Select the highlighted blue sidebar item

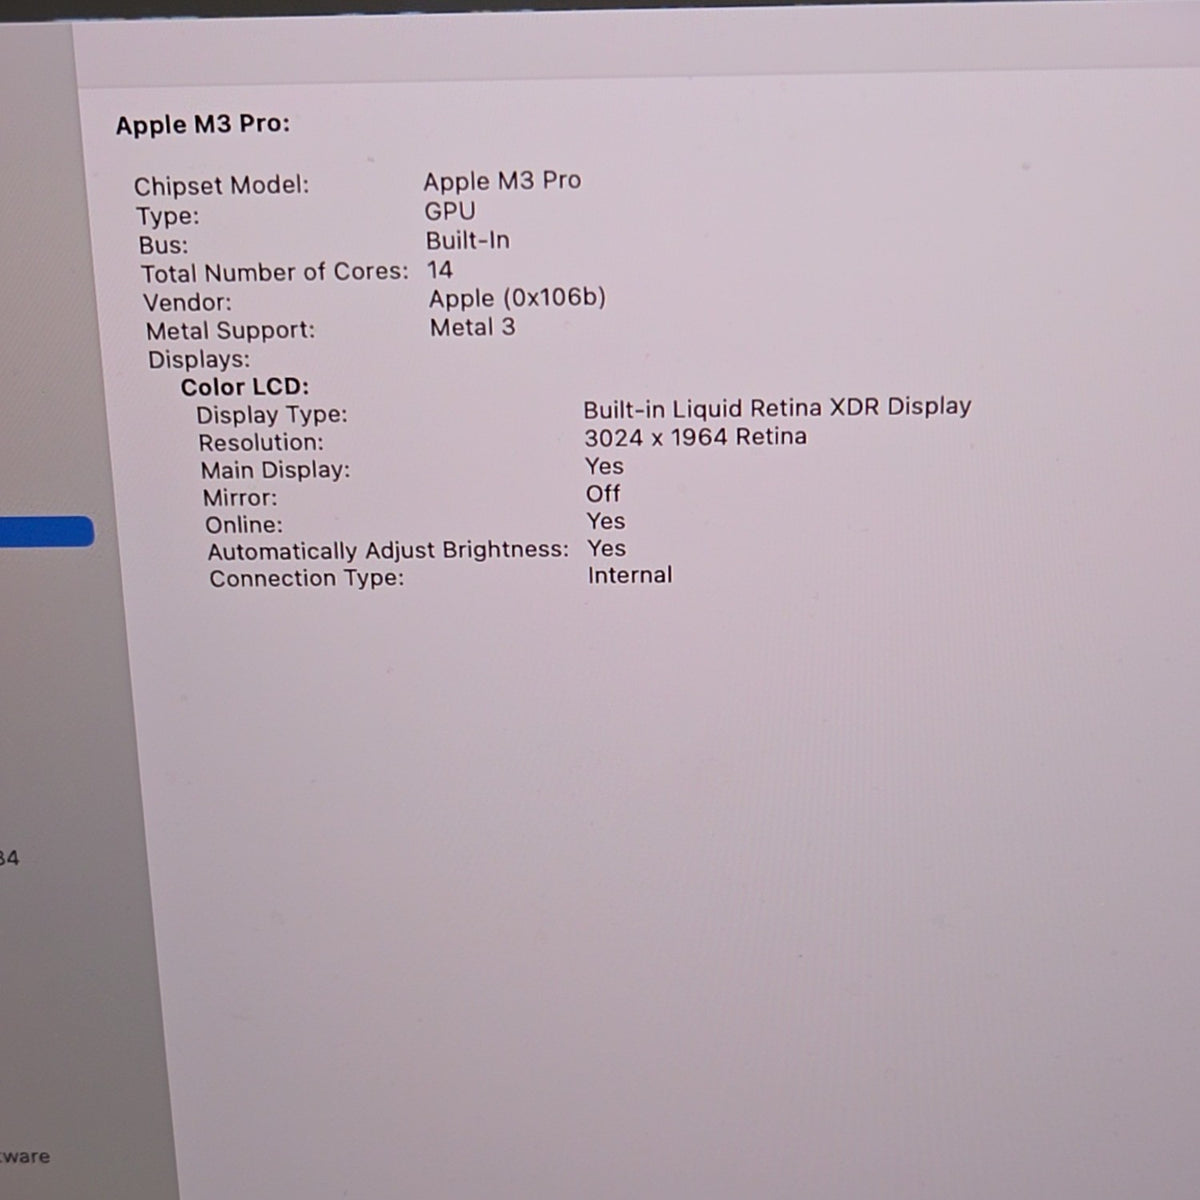pyautogui.click(x=47, y=531)
